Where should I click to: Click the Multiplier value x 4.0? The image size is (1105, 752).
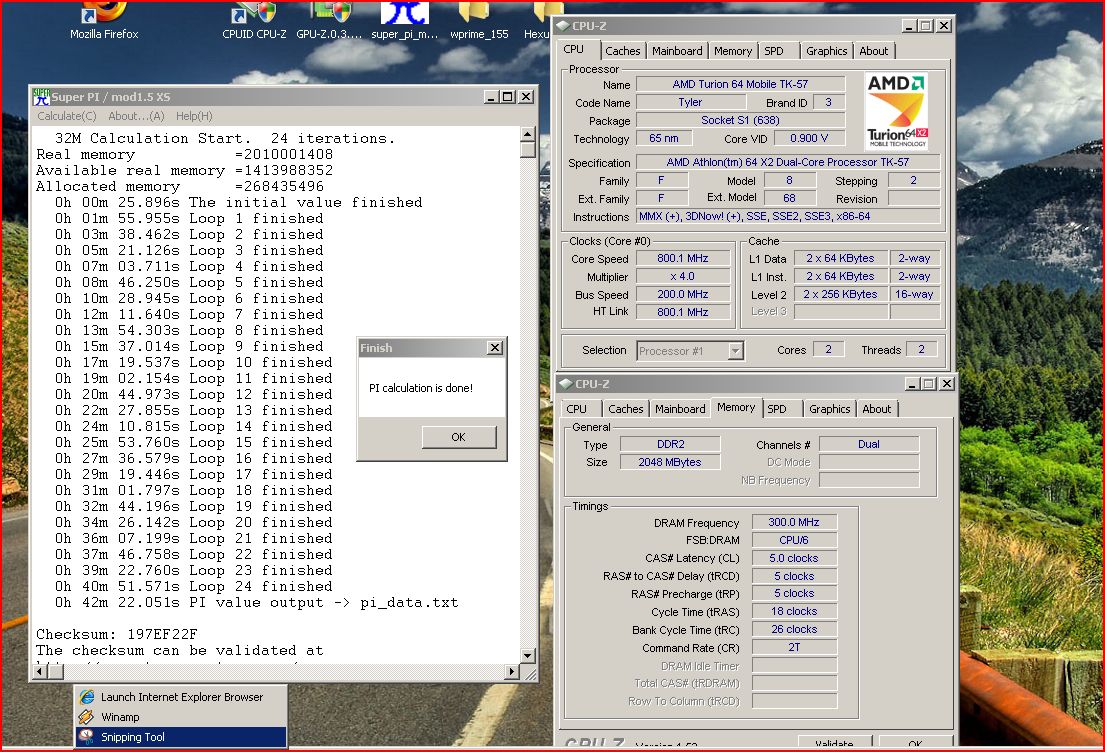(x=683, y=276)
